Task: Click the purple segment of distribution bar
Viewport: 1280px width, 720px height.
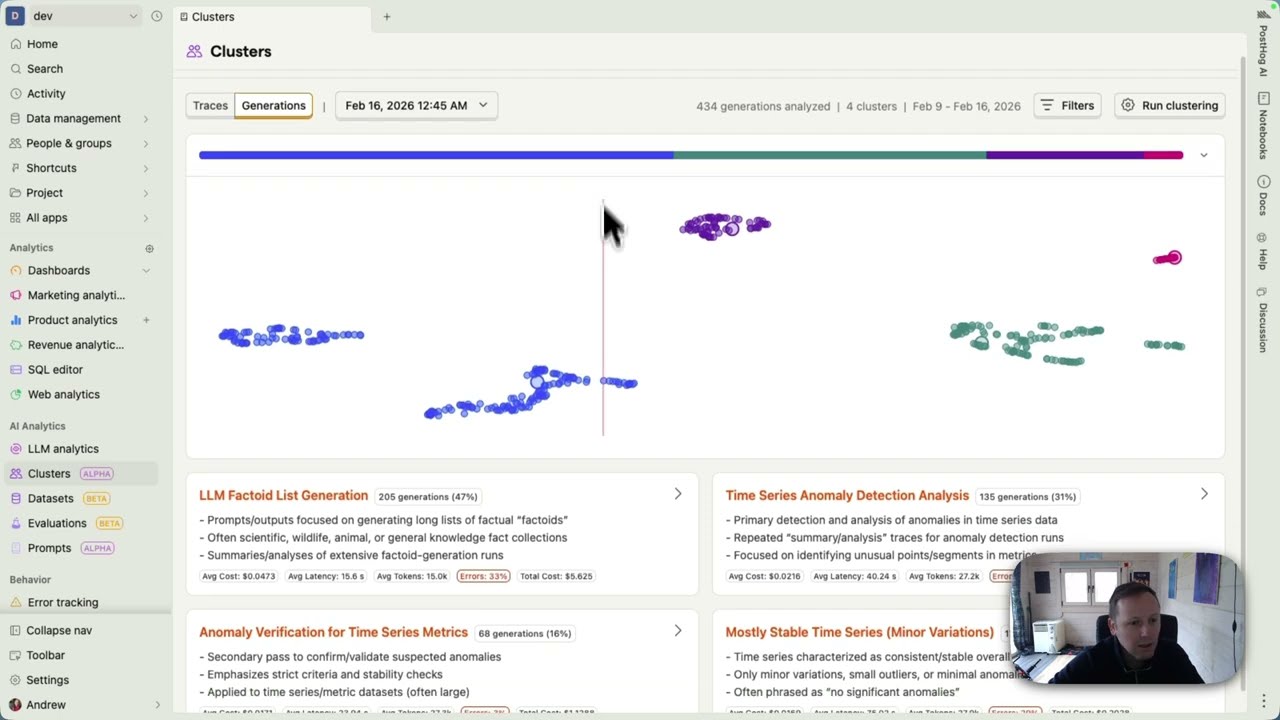Action: (x=1064, y=155)
